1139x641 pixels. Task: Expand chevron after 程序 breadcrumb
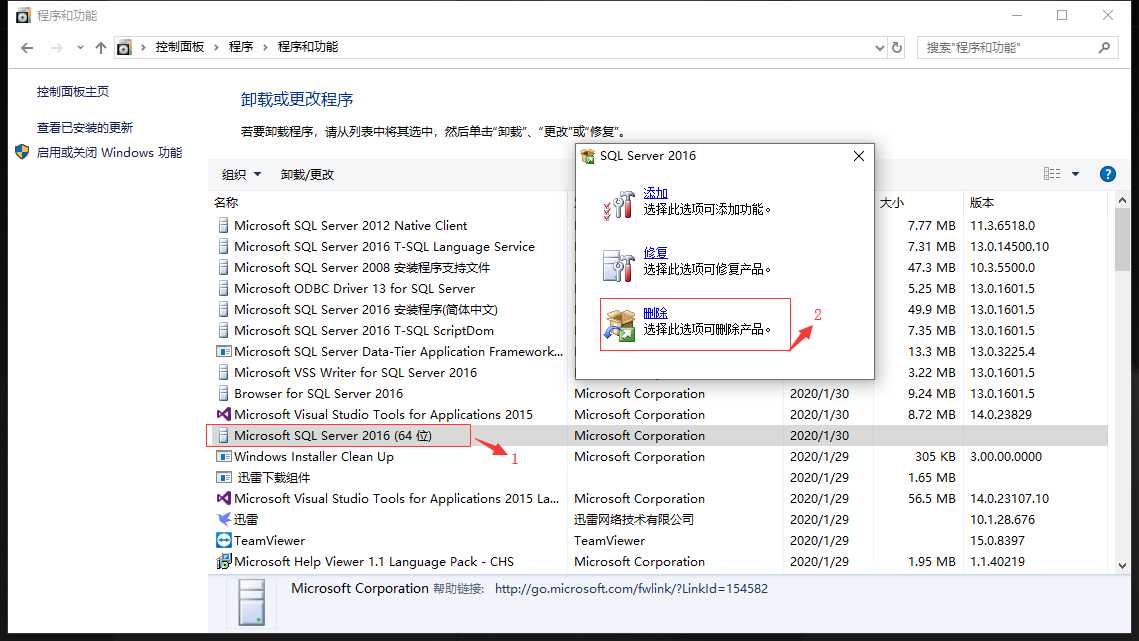pos(265,47)
